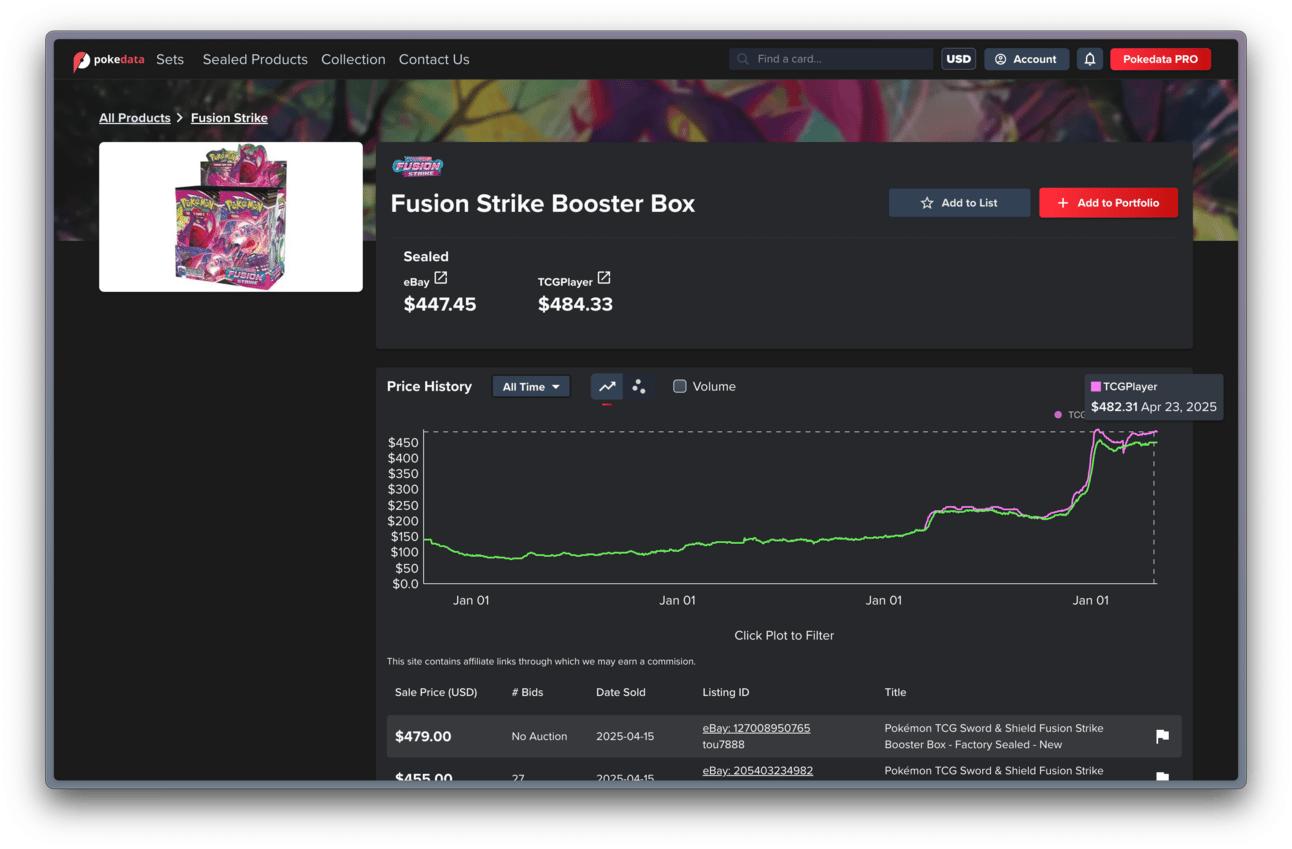Viewport: 1292px width, 849px height.
Task: Click seller name tou7888
Action: 721,745
